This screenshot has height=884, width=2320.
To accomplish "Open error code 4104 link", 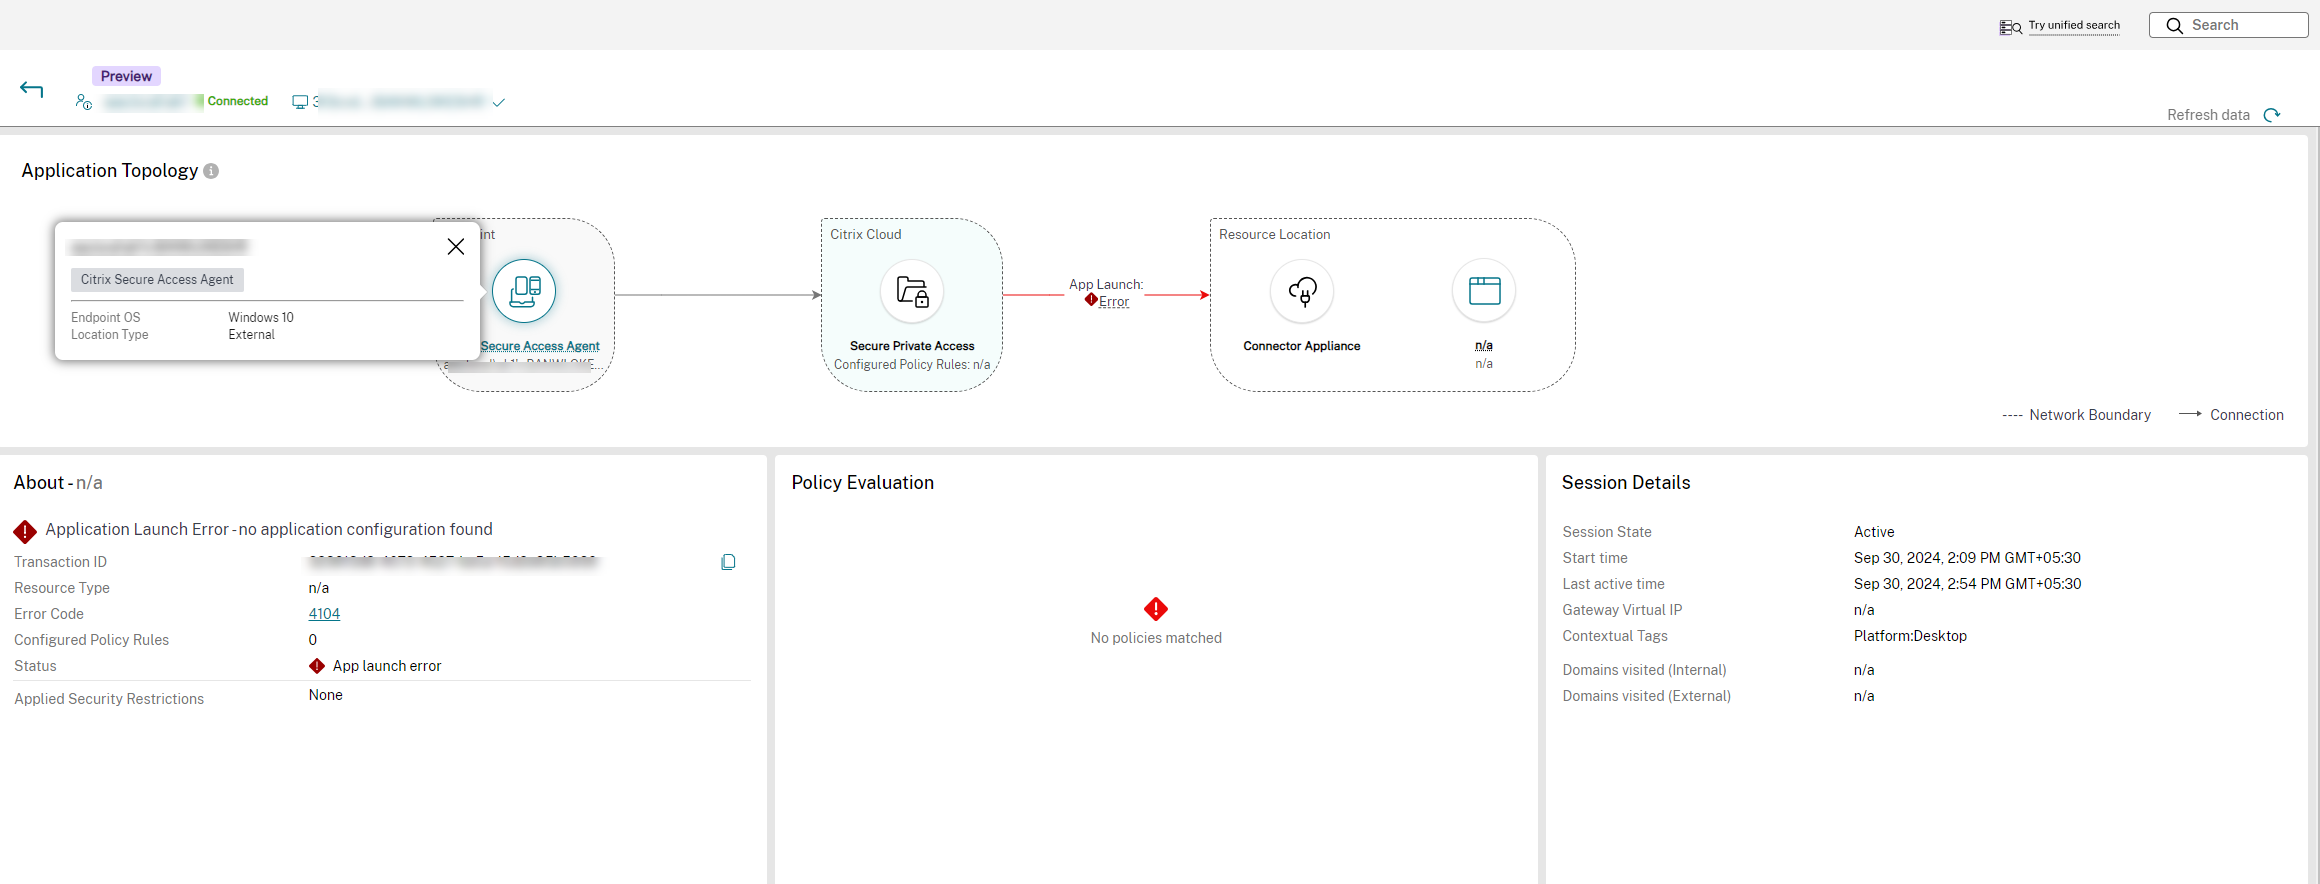I will pos(324,614).
